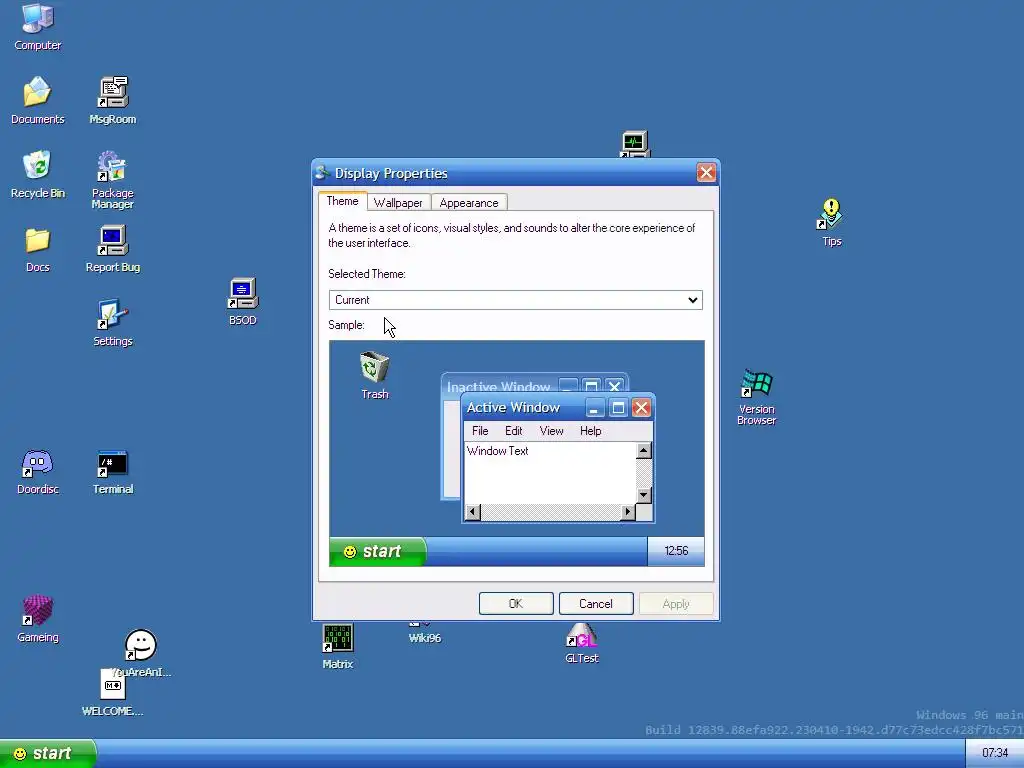Image resolution: width=1024 pixels, height=768 pixels.
Task: Open the Docs folder icon
Action: coord(37,249)
